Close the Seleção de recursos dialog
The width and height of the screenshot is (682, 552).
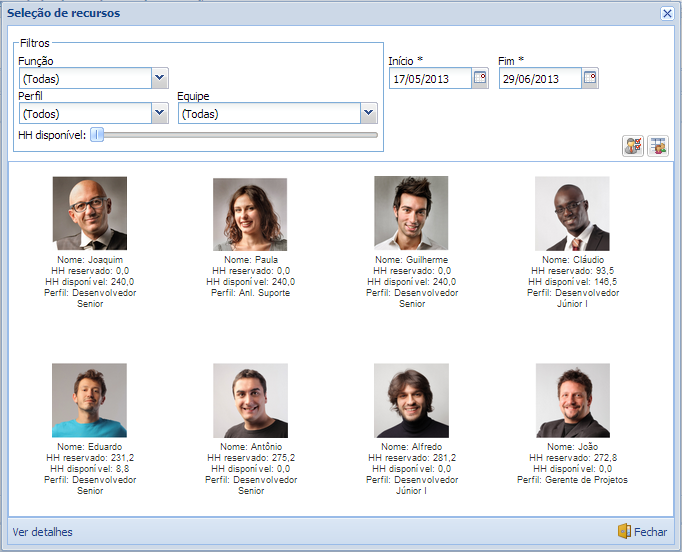pos(667,13)
